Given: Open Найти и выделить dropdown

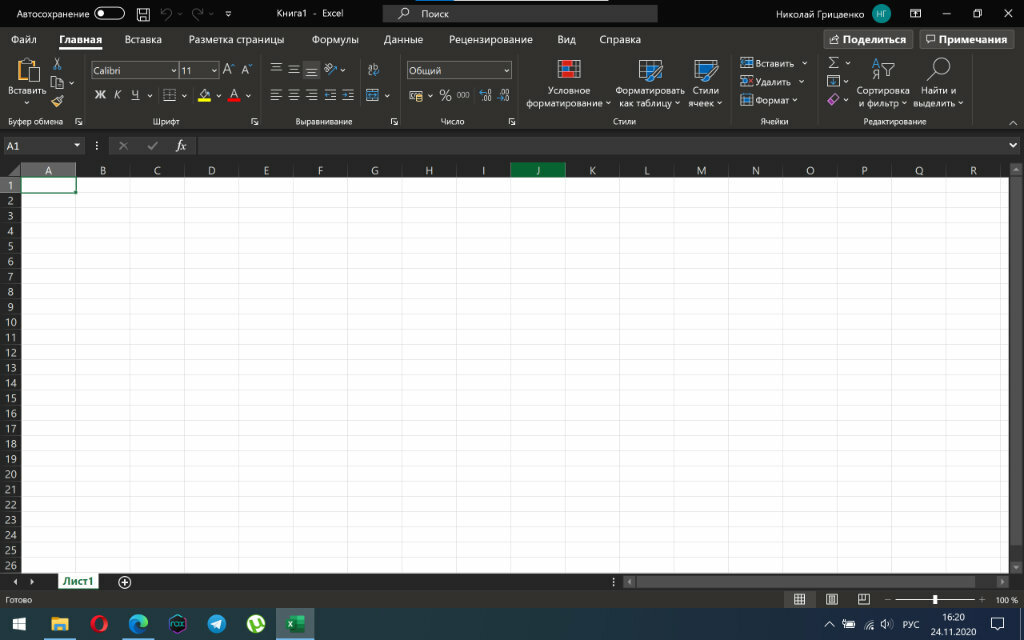Looking at the screenshot, I should pos(938,84).
